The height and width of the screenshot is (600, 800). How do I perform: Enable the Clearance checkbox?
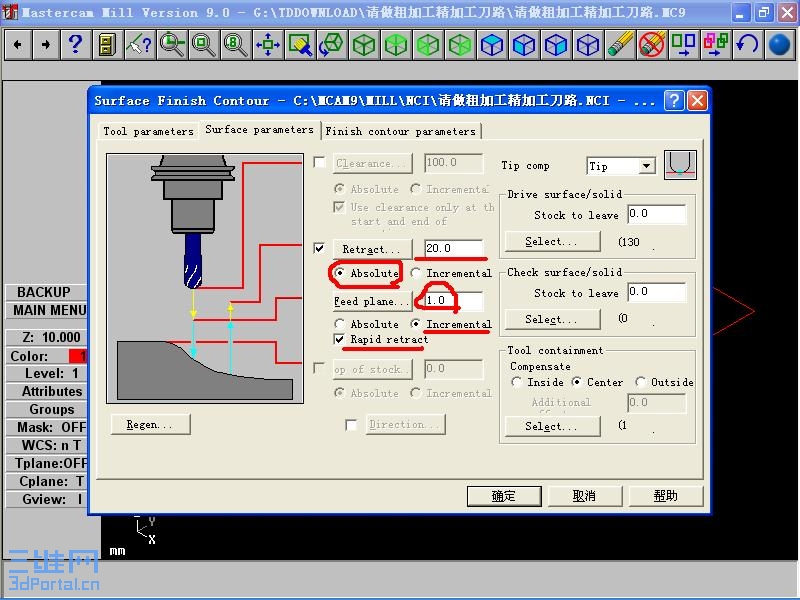pos(320,162)
